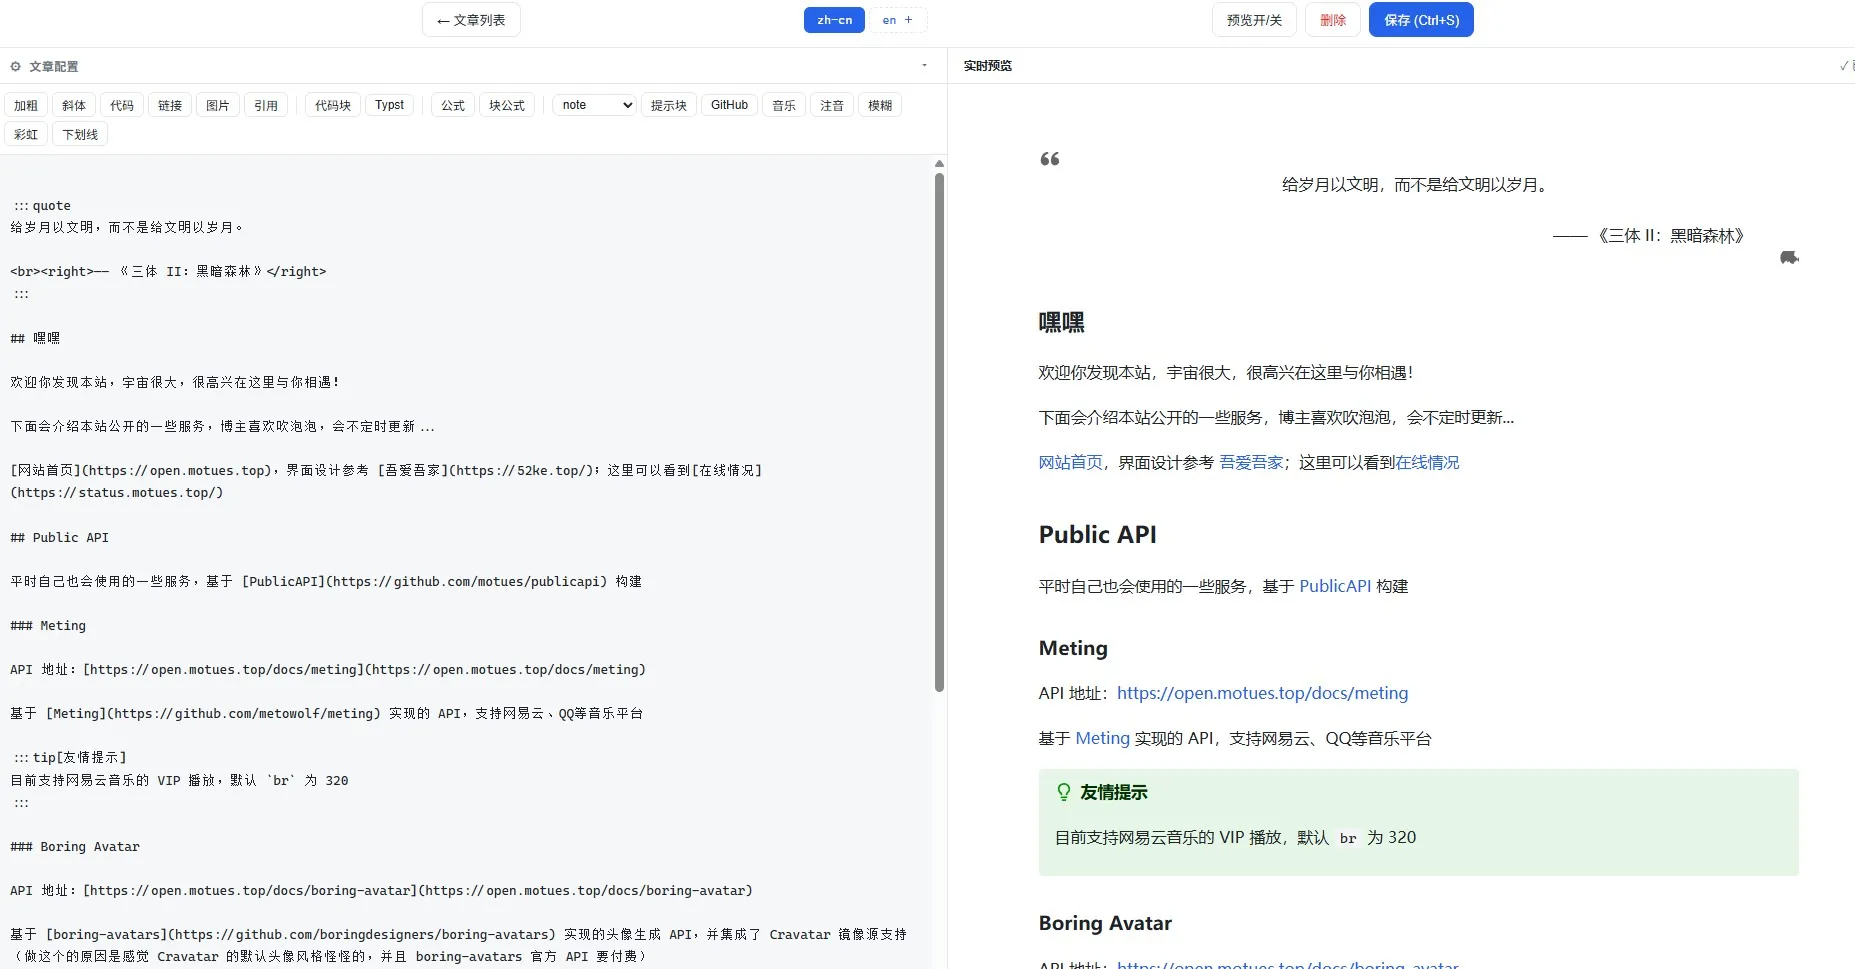The image size is (1855, 969).
Task: Open the PublicAPI link in the preview
Action: click(1335, 586)
